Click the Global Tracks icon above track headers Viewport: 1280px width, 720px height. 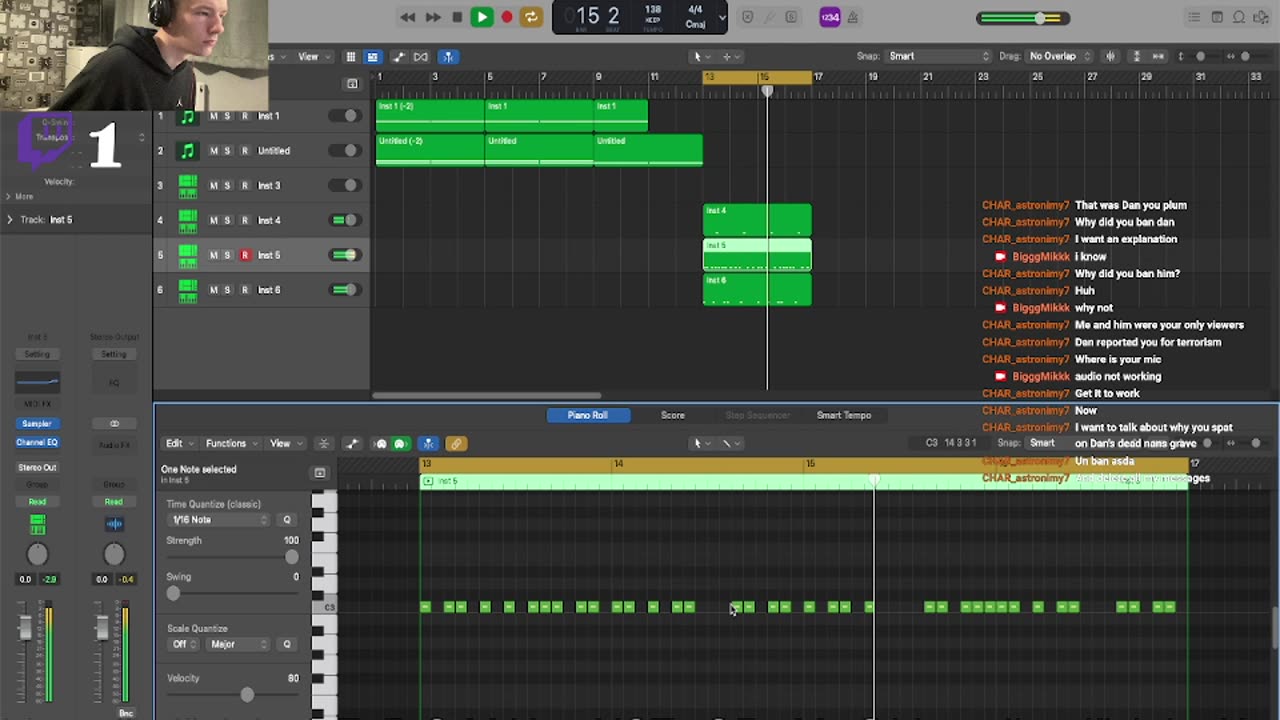(351, 84)
